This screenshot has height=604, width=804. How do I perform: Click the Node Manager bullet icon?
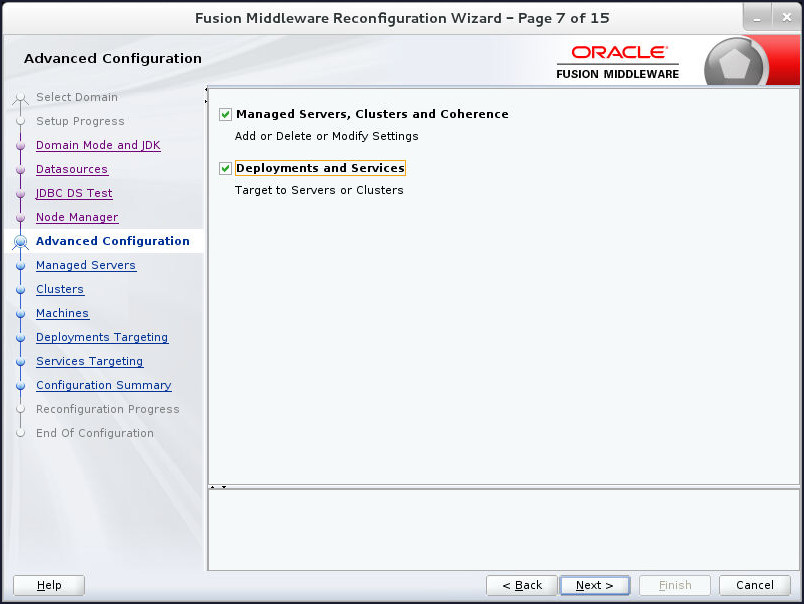click(21, 218)
